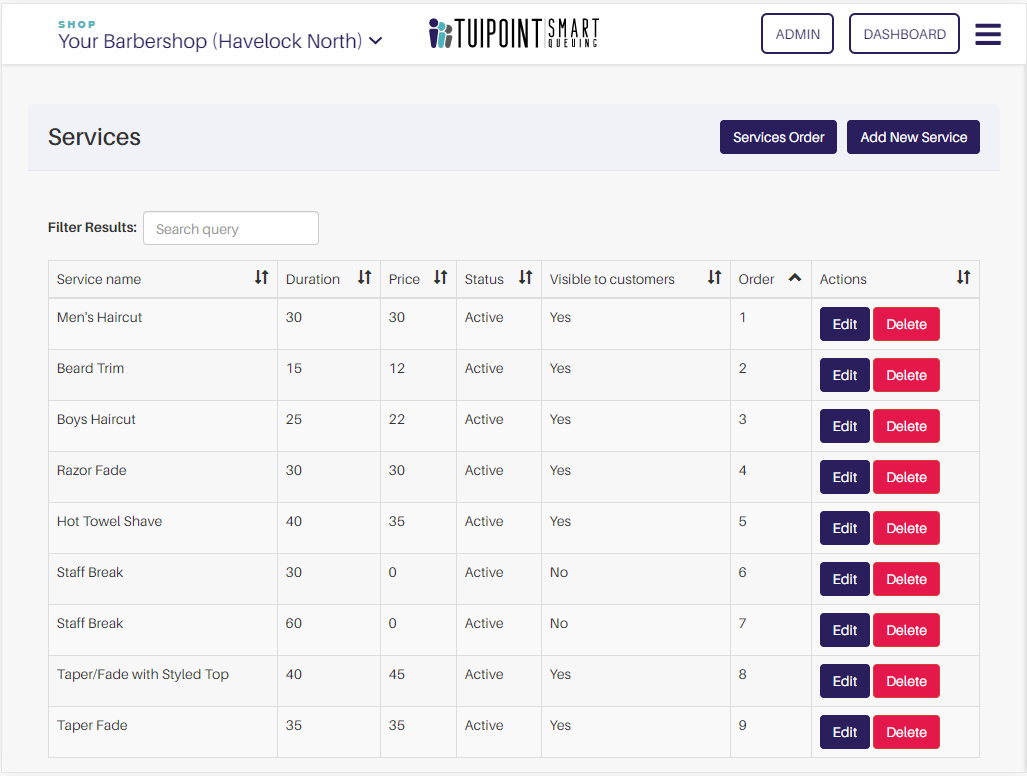Viewport: 1027px width, 776px height.
Task: Click Visible to customers header label
Action: click(x=612, y=279)
